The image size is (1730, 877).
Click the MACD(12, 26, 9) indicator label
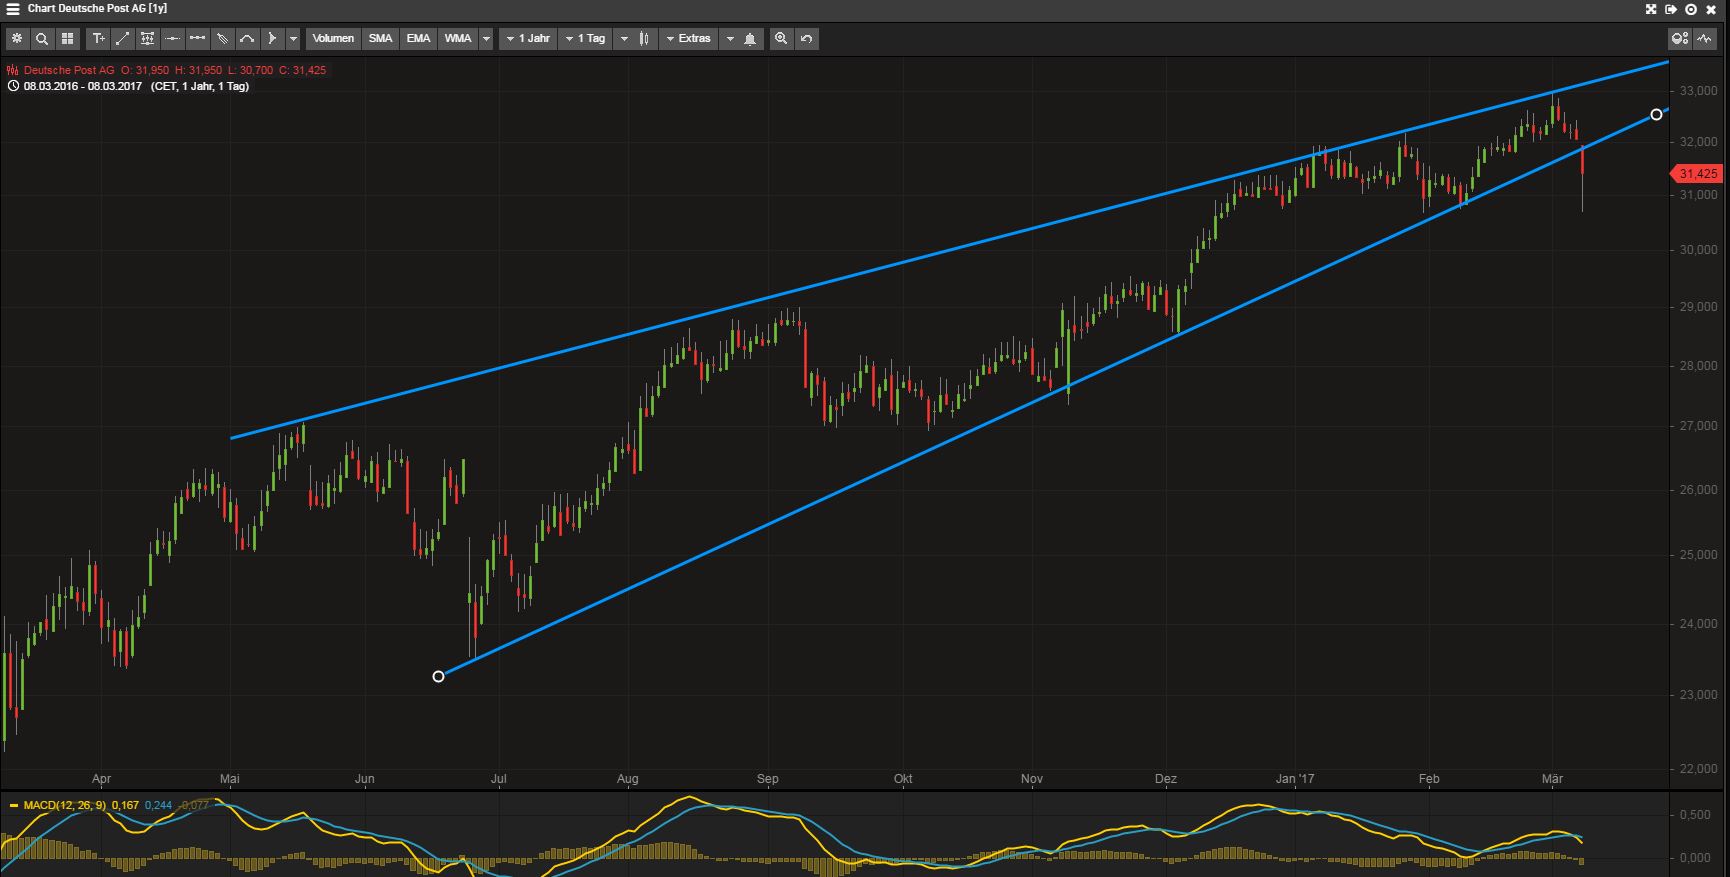tap(64, 805)
